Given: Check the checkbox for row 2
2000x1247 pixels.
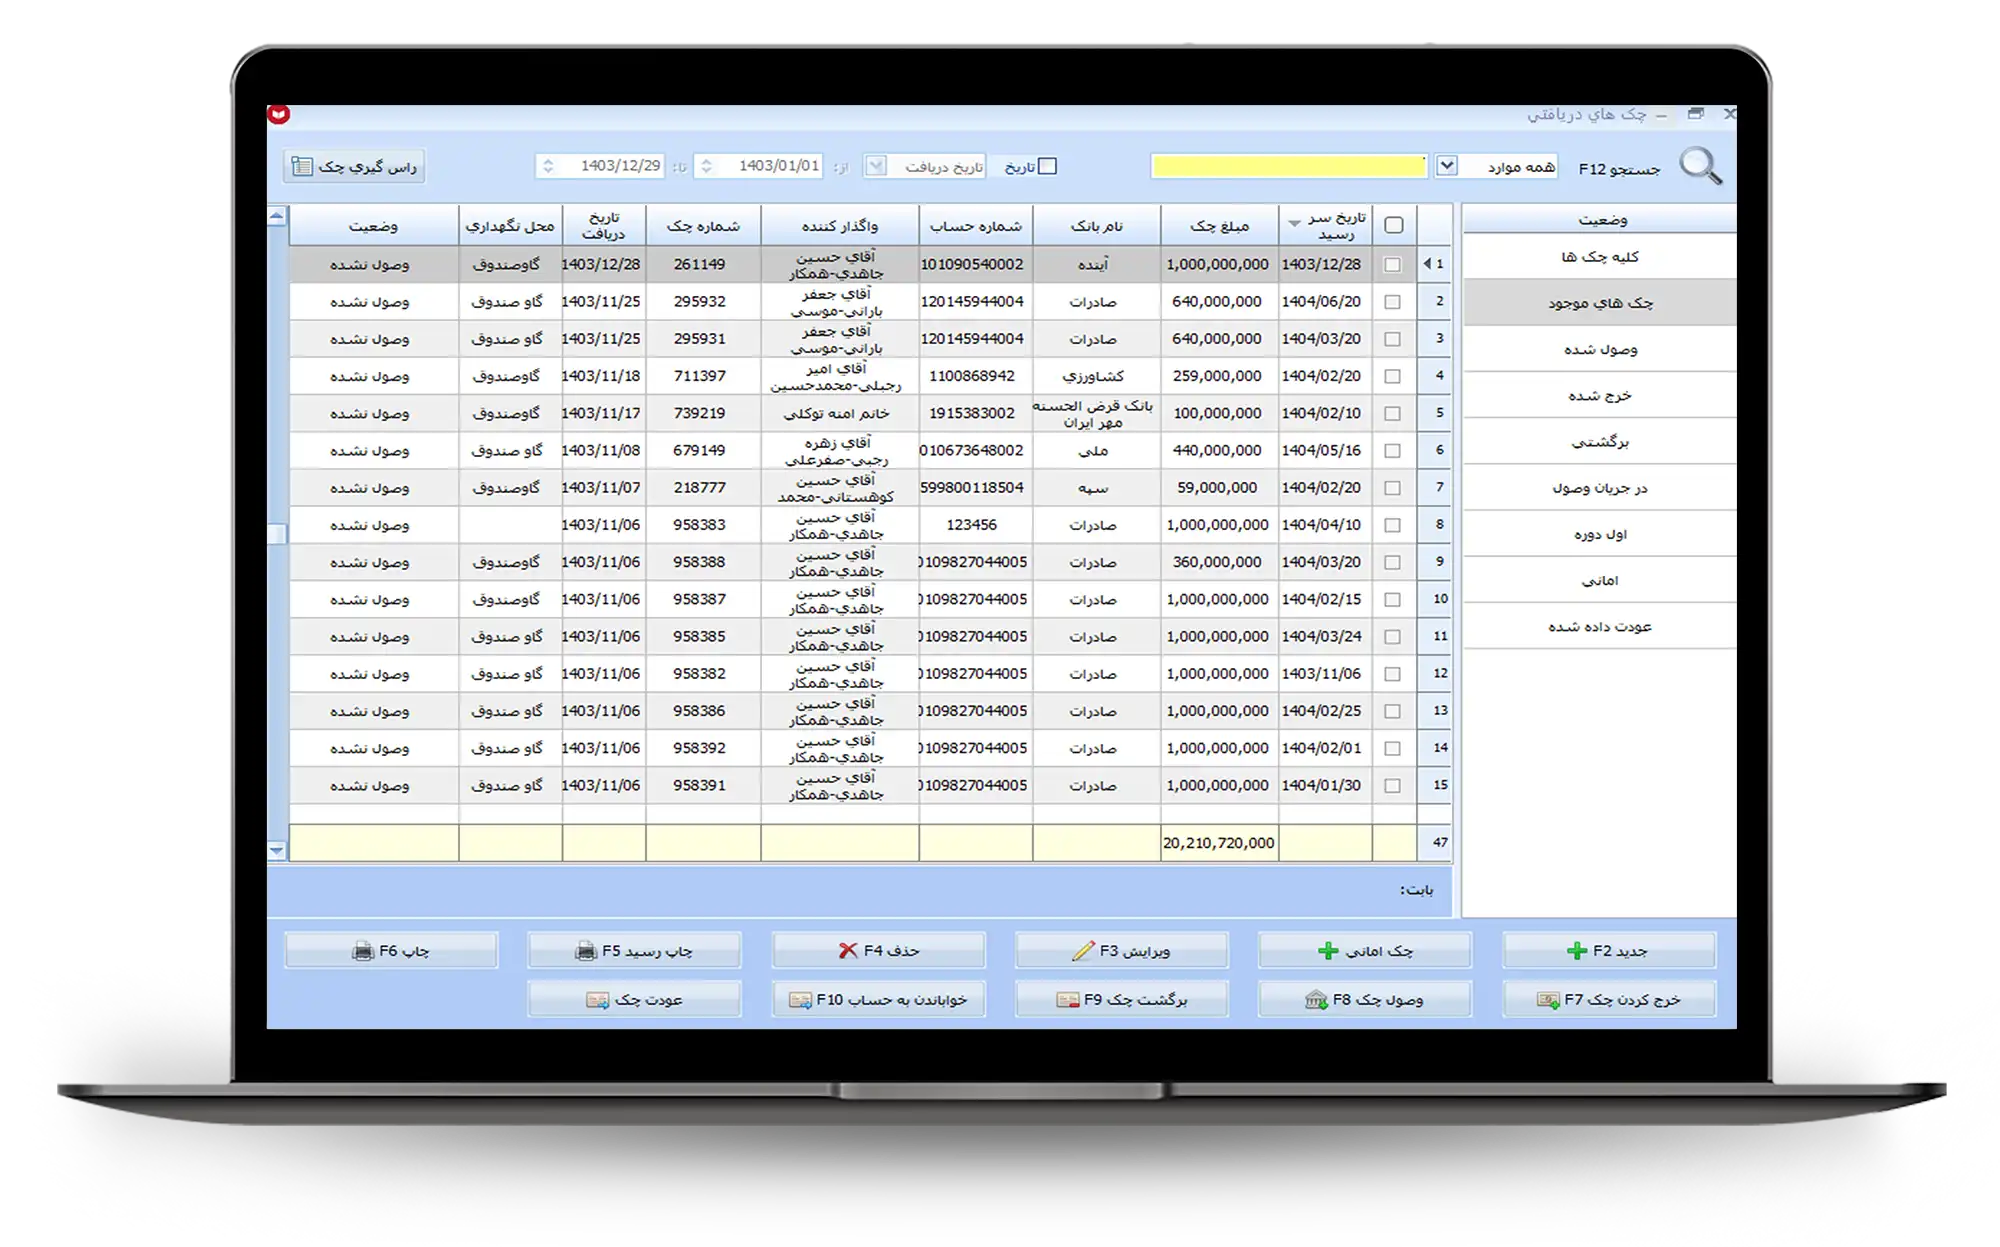Looking at the screenshot, I should coord(1392,302).
